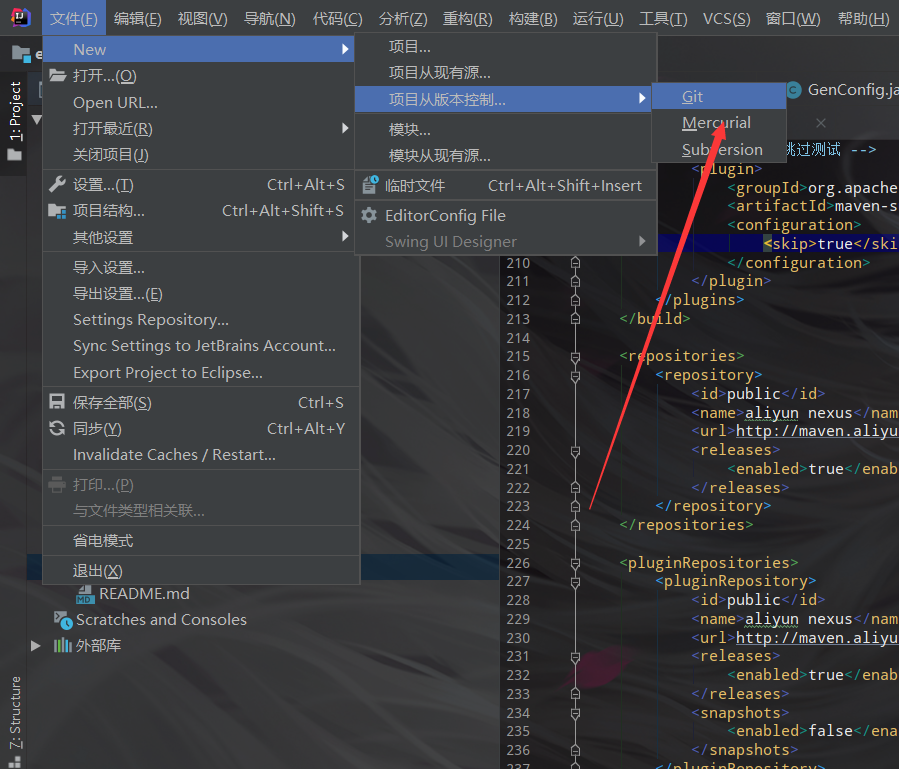
Task: Close the editor tab with the X
Action: click(x=821, y=123)
